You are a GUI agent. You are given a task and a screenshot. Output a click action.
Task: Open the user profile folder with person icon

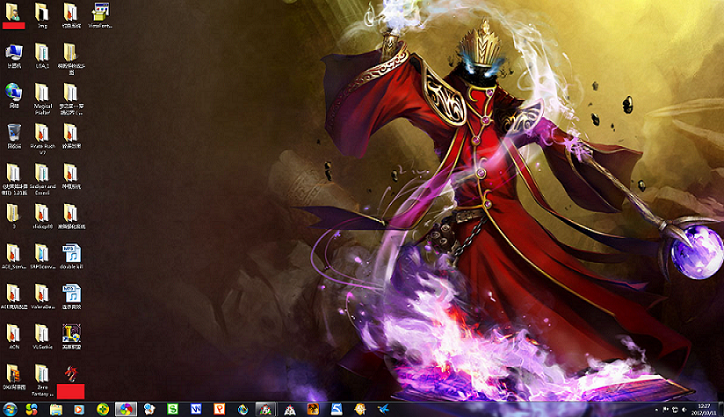click(13, 15)
